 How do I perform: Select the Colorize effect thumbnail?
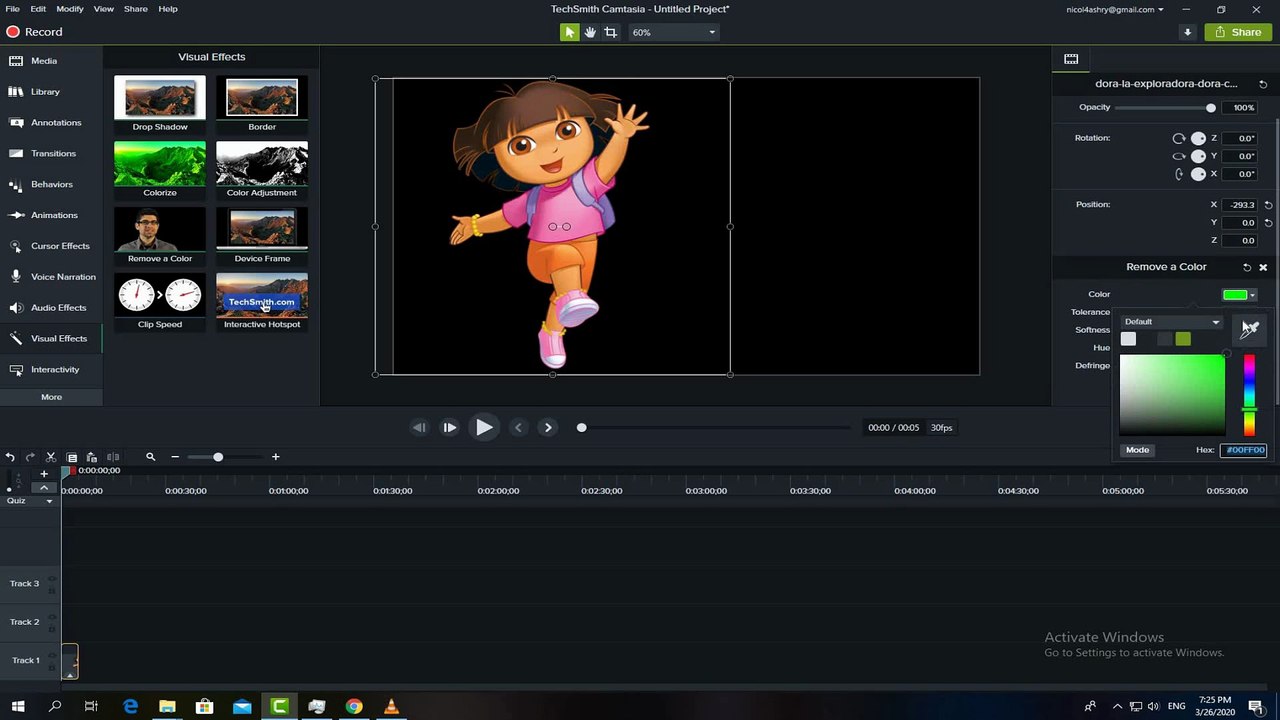[160, 164]
